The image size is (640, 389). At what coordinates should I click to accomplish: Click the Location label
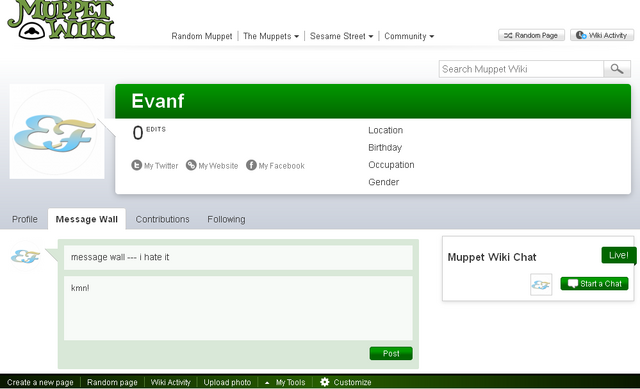(x=385, y=130)
